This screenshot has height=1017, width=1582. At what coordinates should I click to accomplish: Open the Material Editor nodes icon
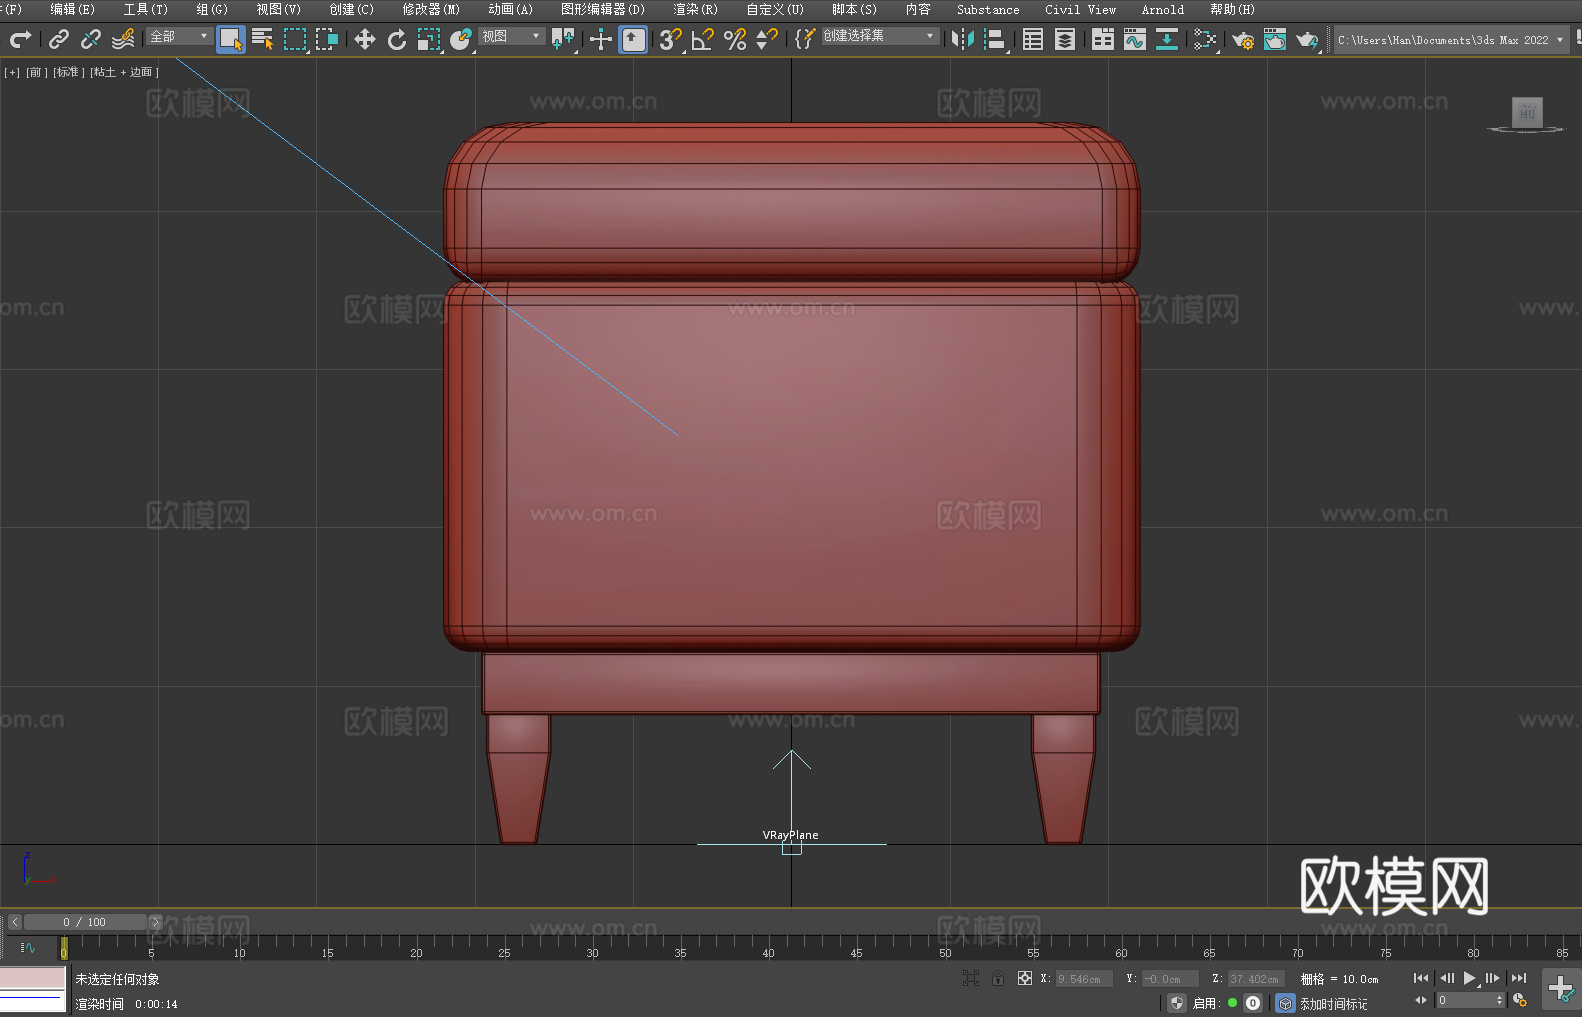pyautogui.click(x=1205, y=39)
